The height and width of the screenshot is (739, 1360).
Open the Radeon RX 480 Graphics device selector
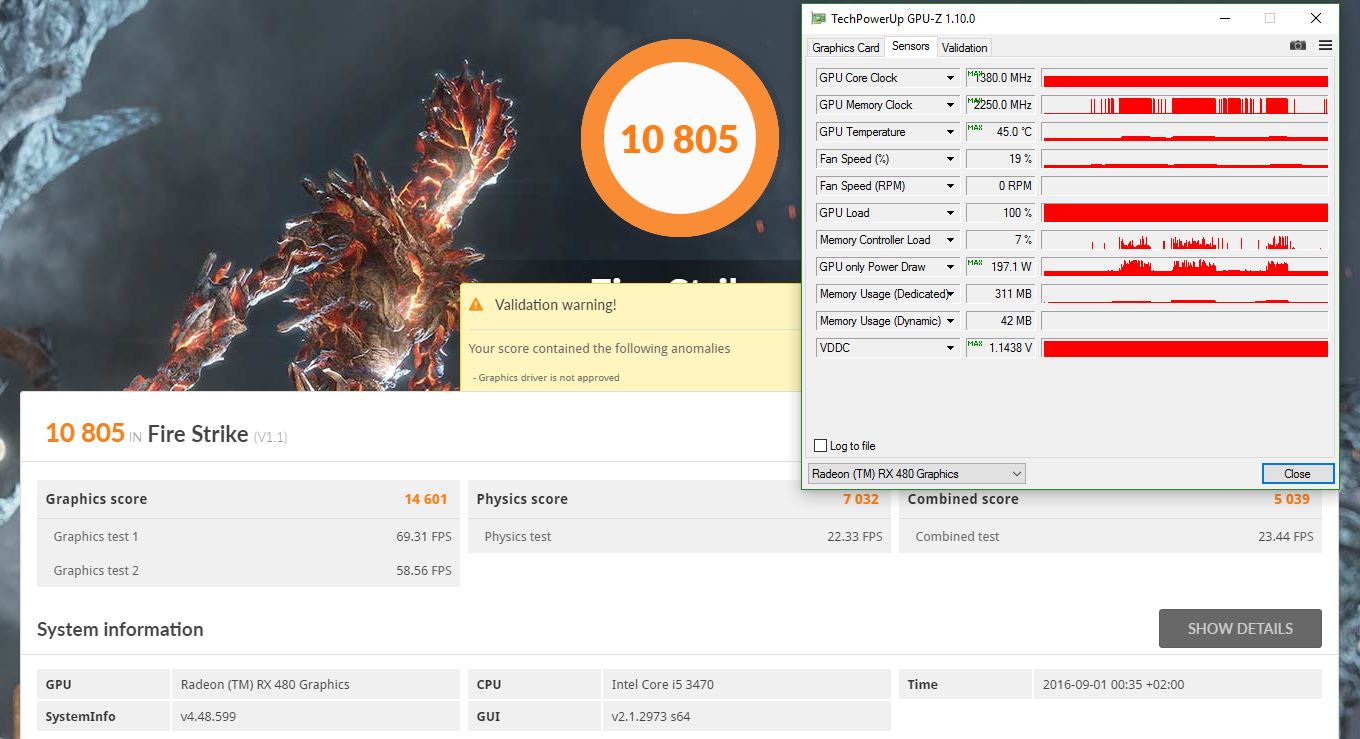point(916,474)
